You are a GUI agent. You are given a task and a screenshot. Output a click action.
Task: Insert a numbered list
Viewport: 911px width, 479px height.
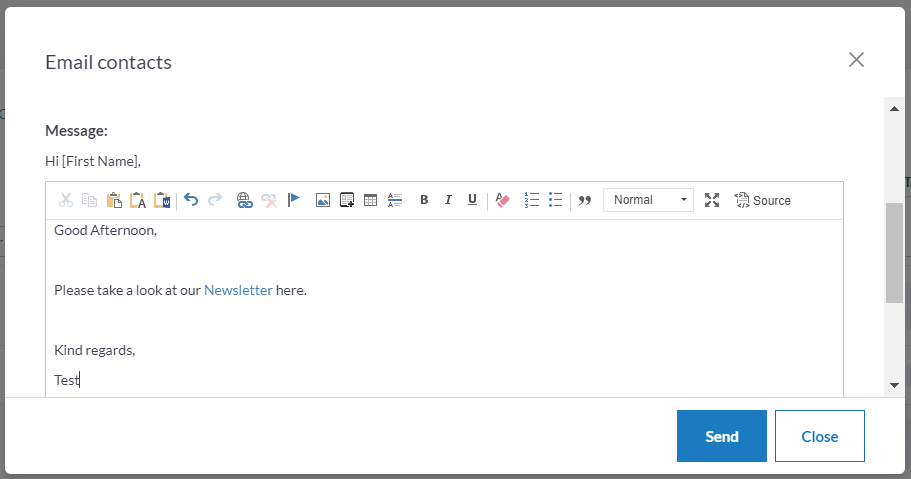click(532, 200)
